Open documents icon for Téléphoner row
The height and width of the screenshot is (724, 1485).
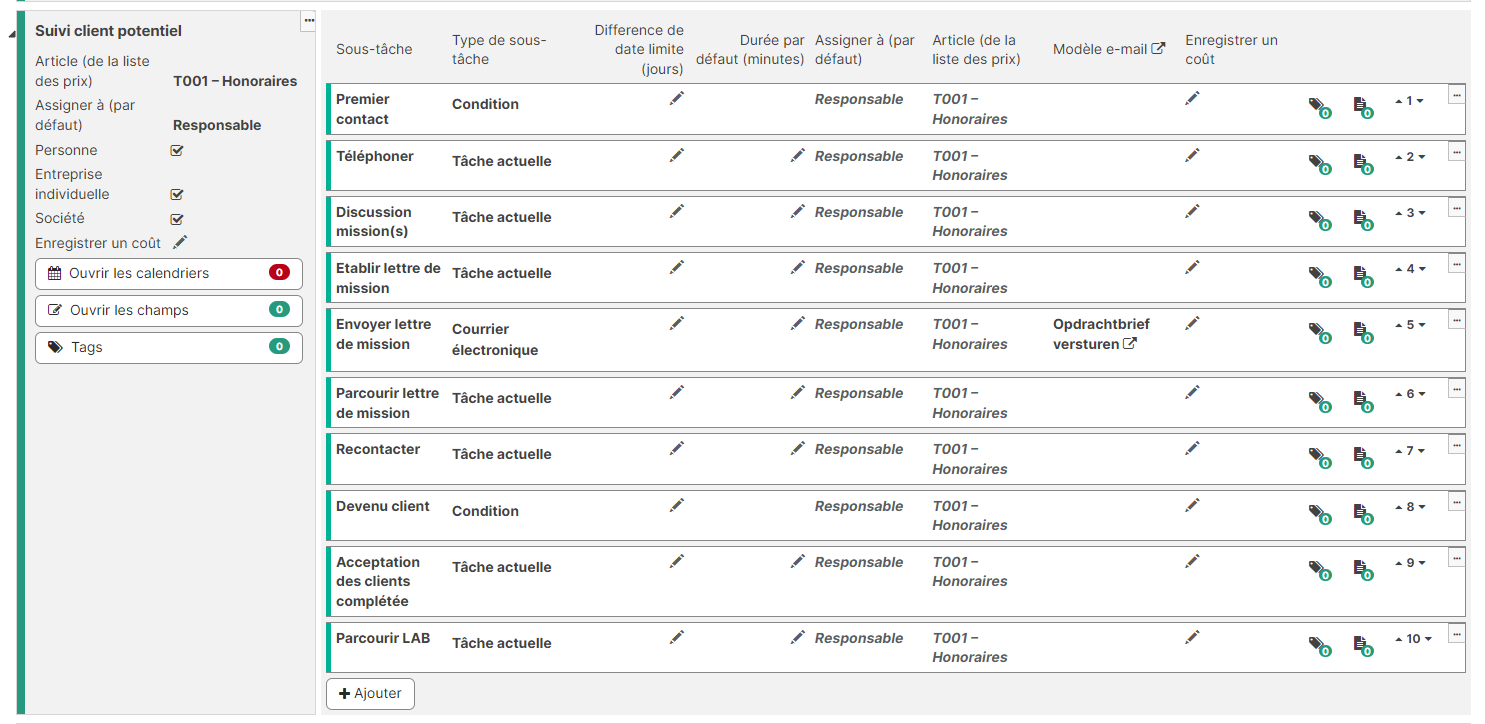[1363, 164]
